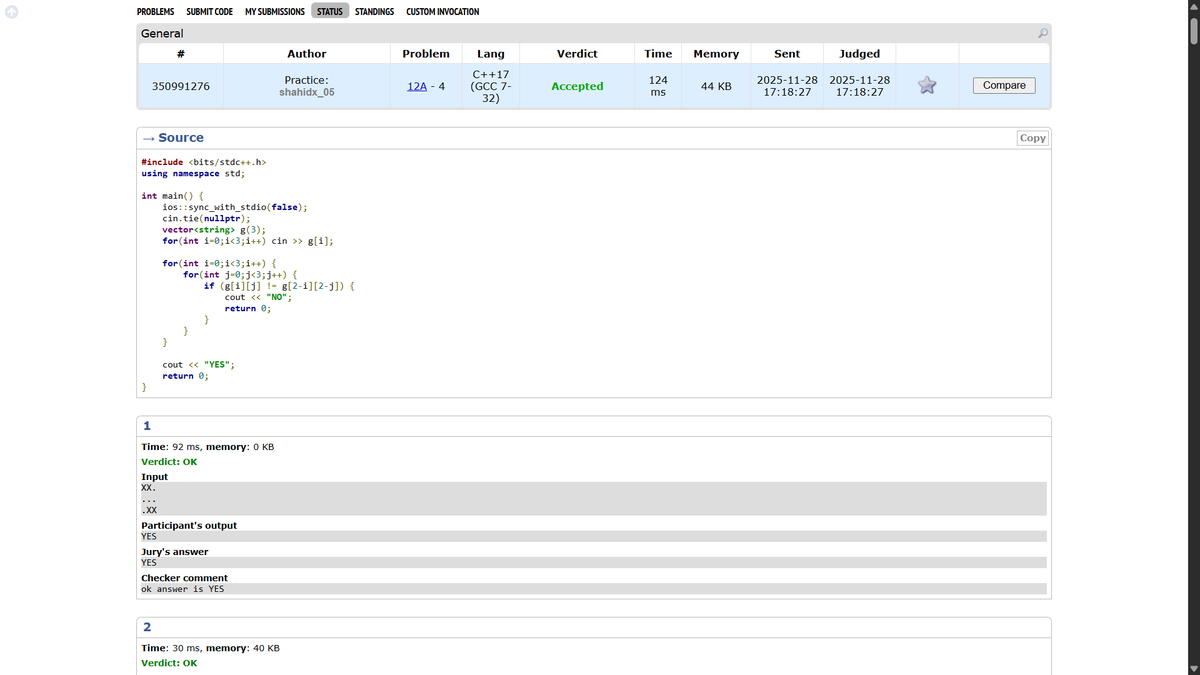Visit shahidx_05 profile link
The width and height of the screenshot is (1200, 675).
pyautogui.click(x=307, y=92)
